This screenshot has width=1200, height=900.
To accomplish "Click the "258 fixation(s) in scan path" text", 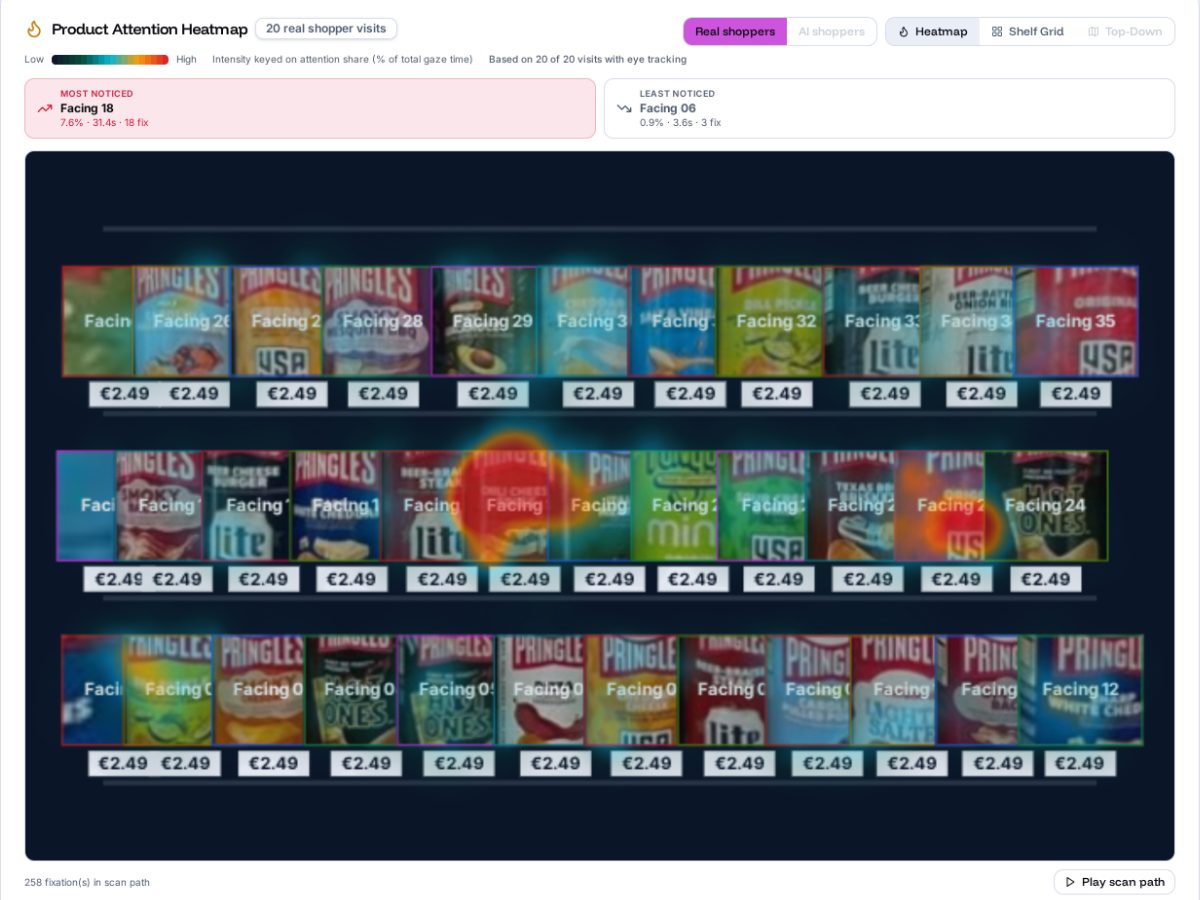I will (87, 882).
